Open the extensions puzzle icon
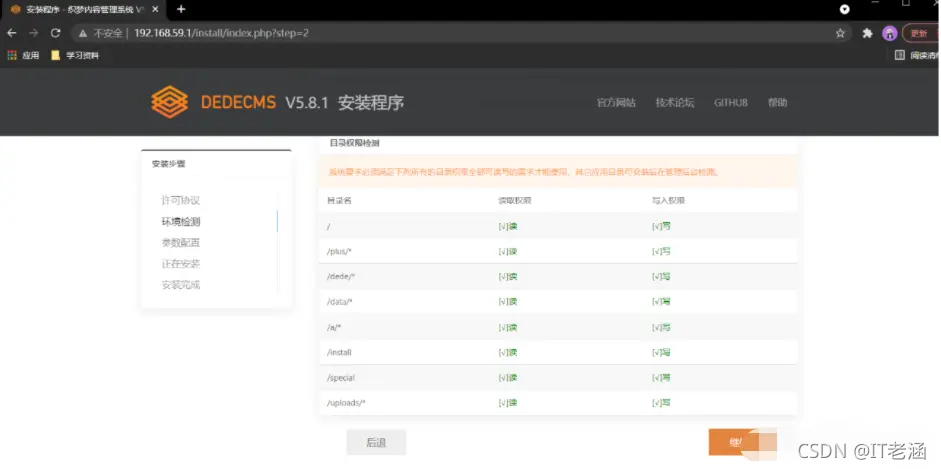Image resolution: width=941 pixels, height=469 pixels. (x=867, y=34)
